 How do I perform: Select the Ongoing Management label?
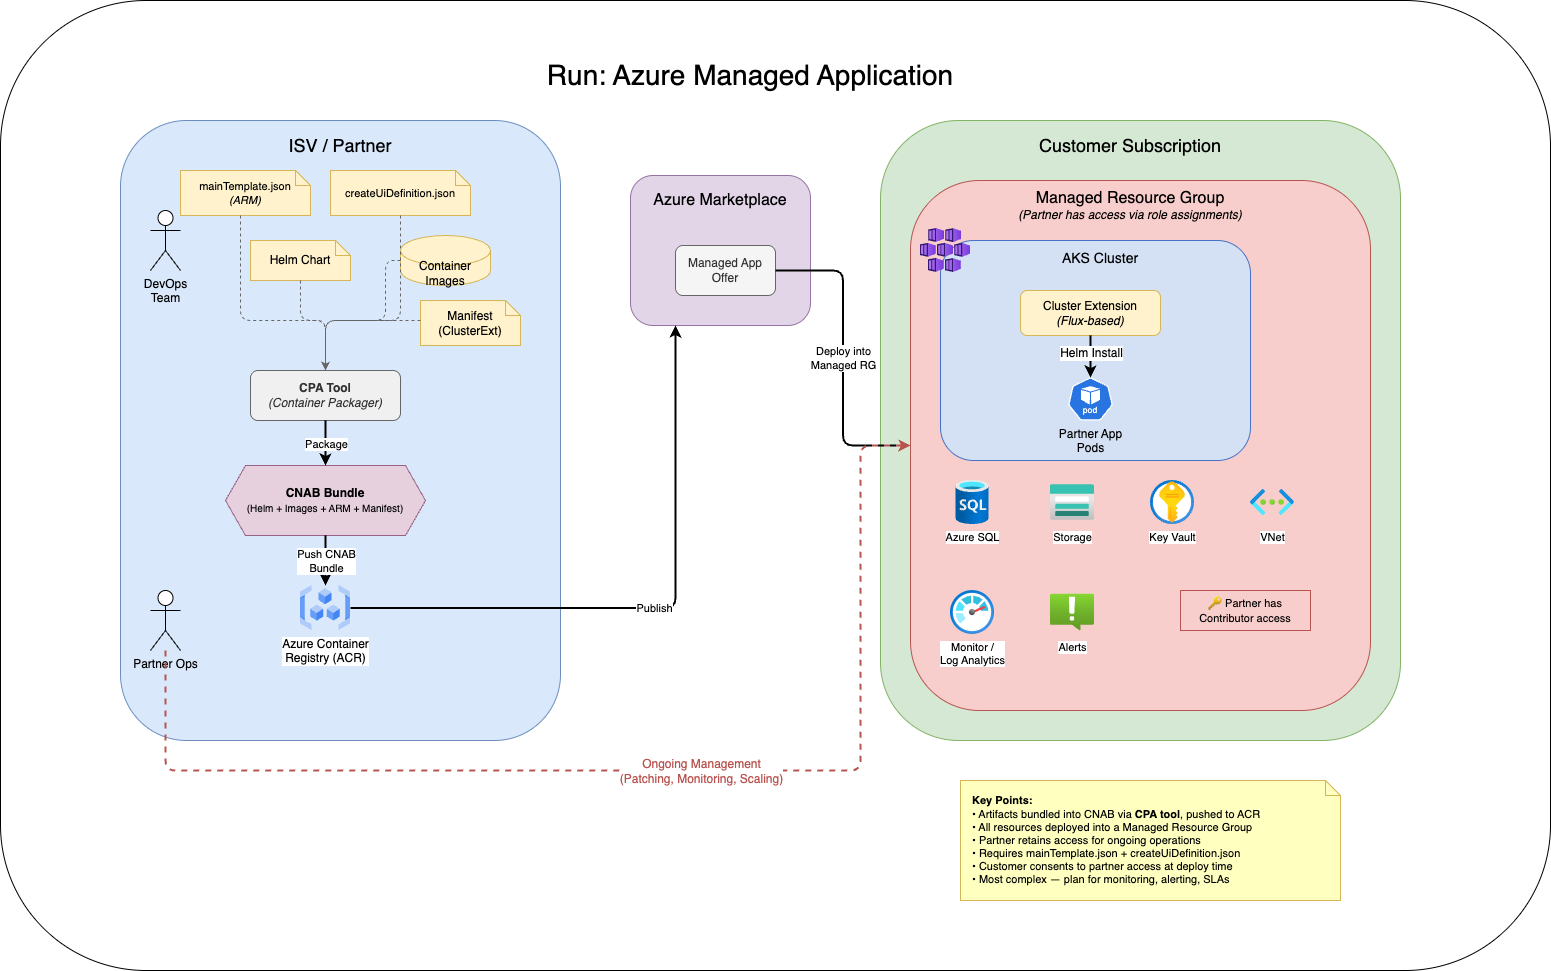point(701,764)
